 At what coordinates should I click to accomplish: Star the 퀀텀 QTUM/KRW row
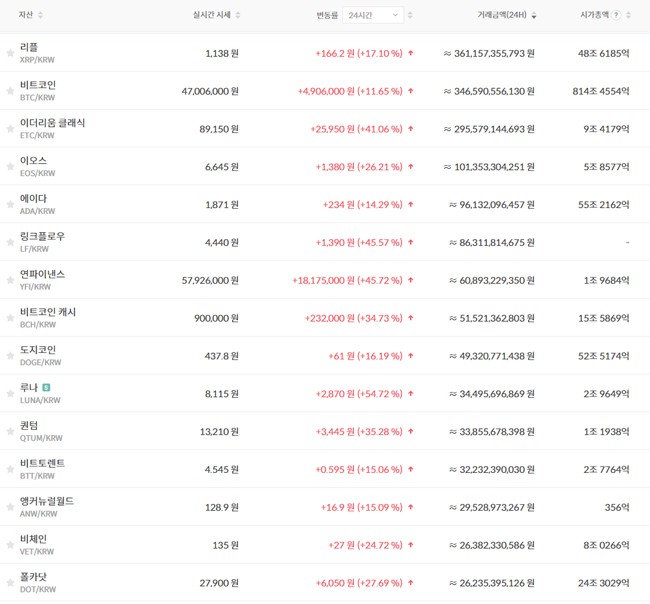[x=10, y=432]
